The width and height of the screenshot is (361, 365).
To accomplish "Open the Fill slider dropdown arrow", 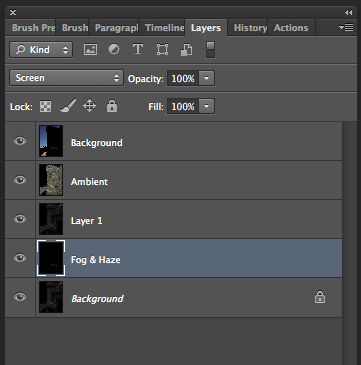I will click(207, 107).
